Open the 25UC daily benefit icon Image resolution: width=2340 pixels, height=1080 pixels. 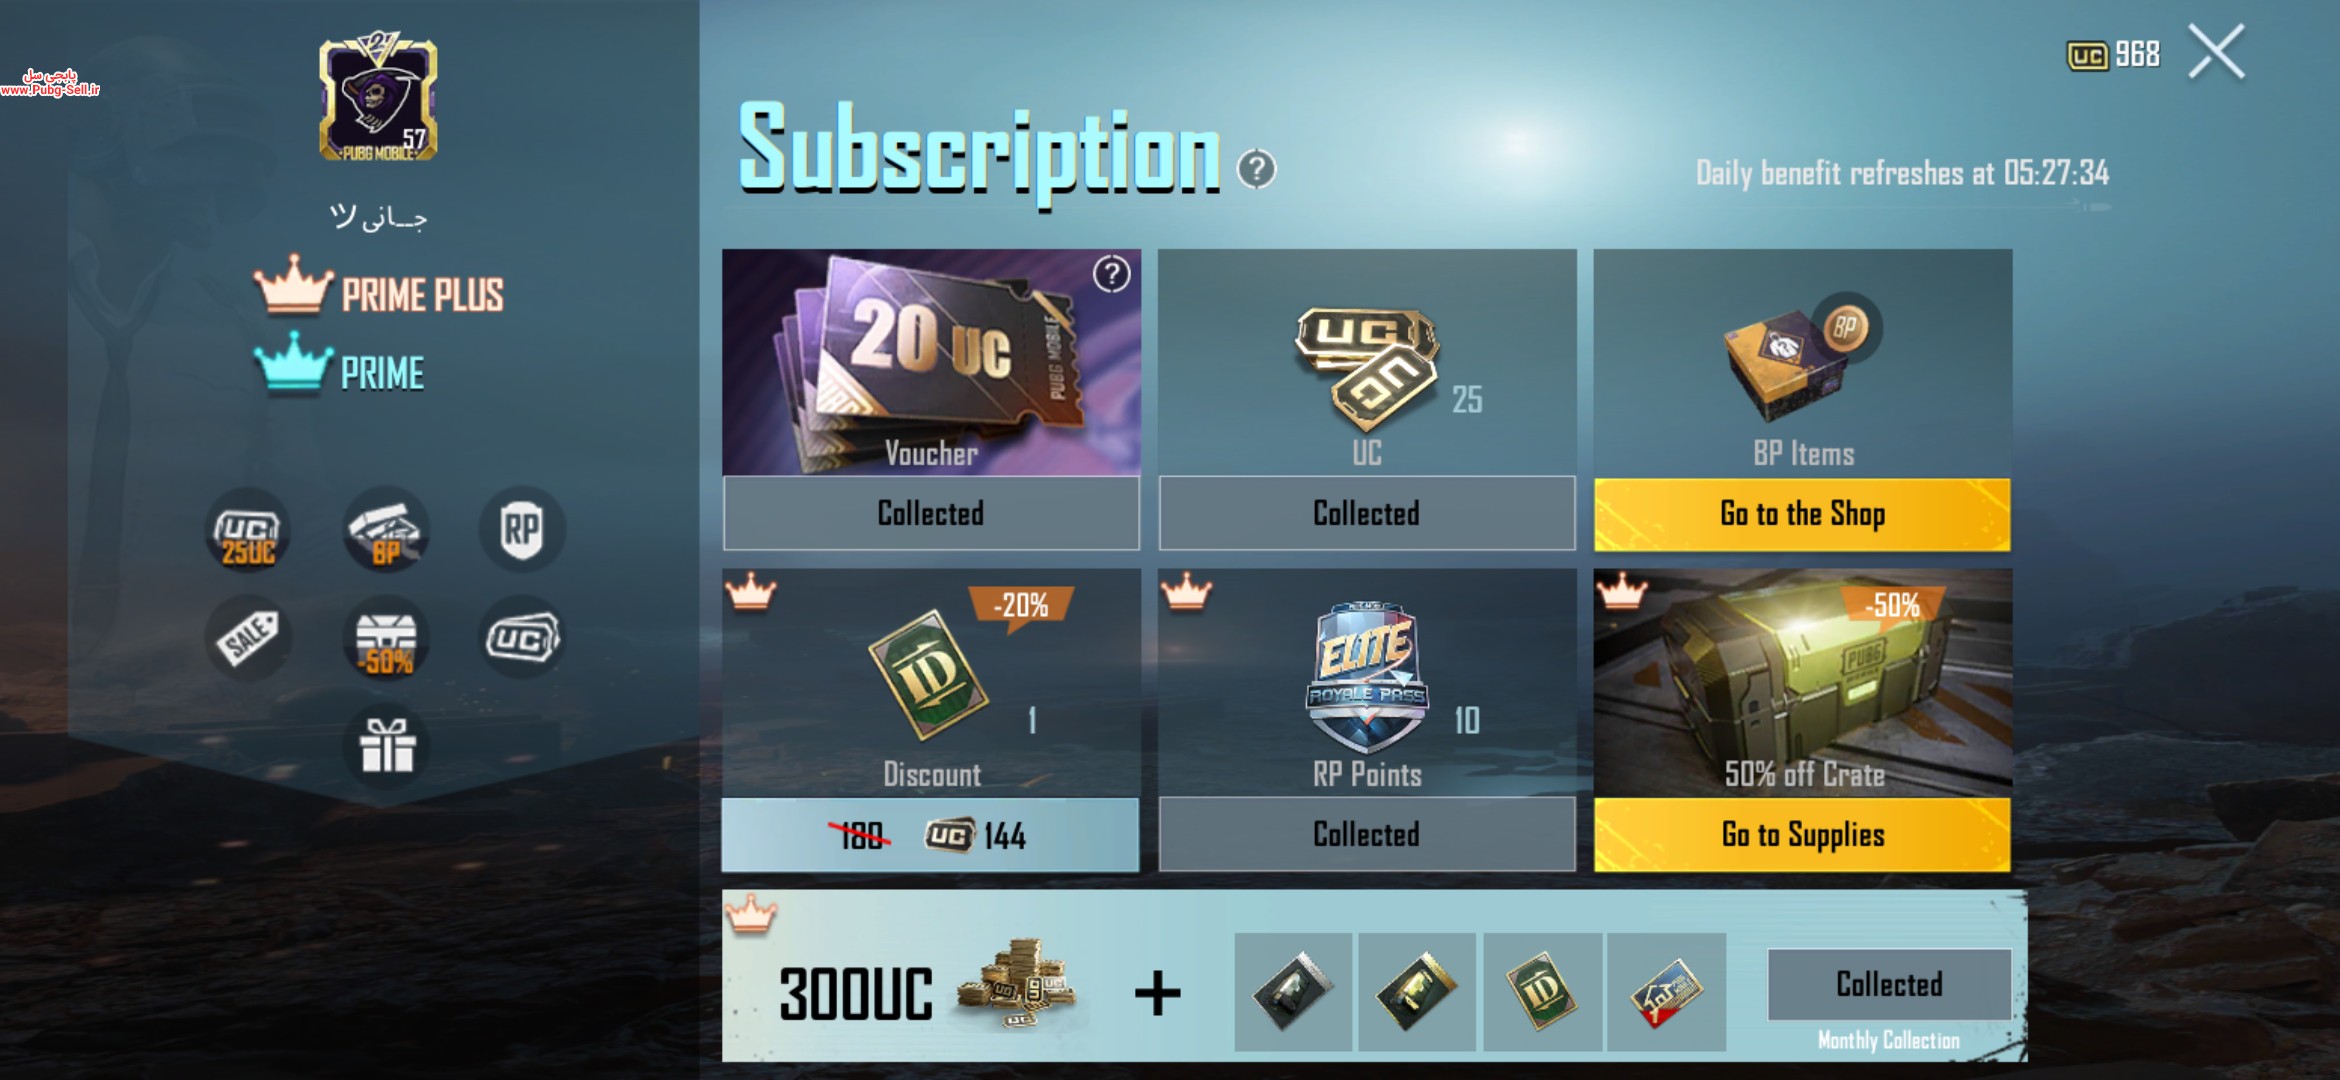pyautogui.click(x=248, y=530)
